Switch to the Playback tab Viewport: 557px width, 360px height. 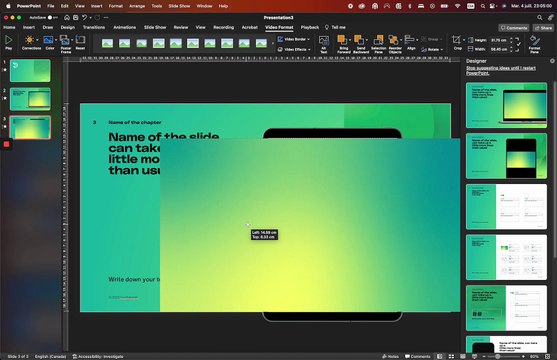[310, 27]
